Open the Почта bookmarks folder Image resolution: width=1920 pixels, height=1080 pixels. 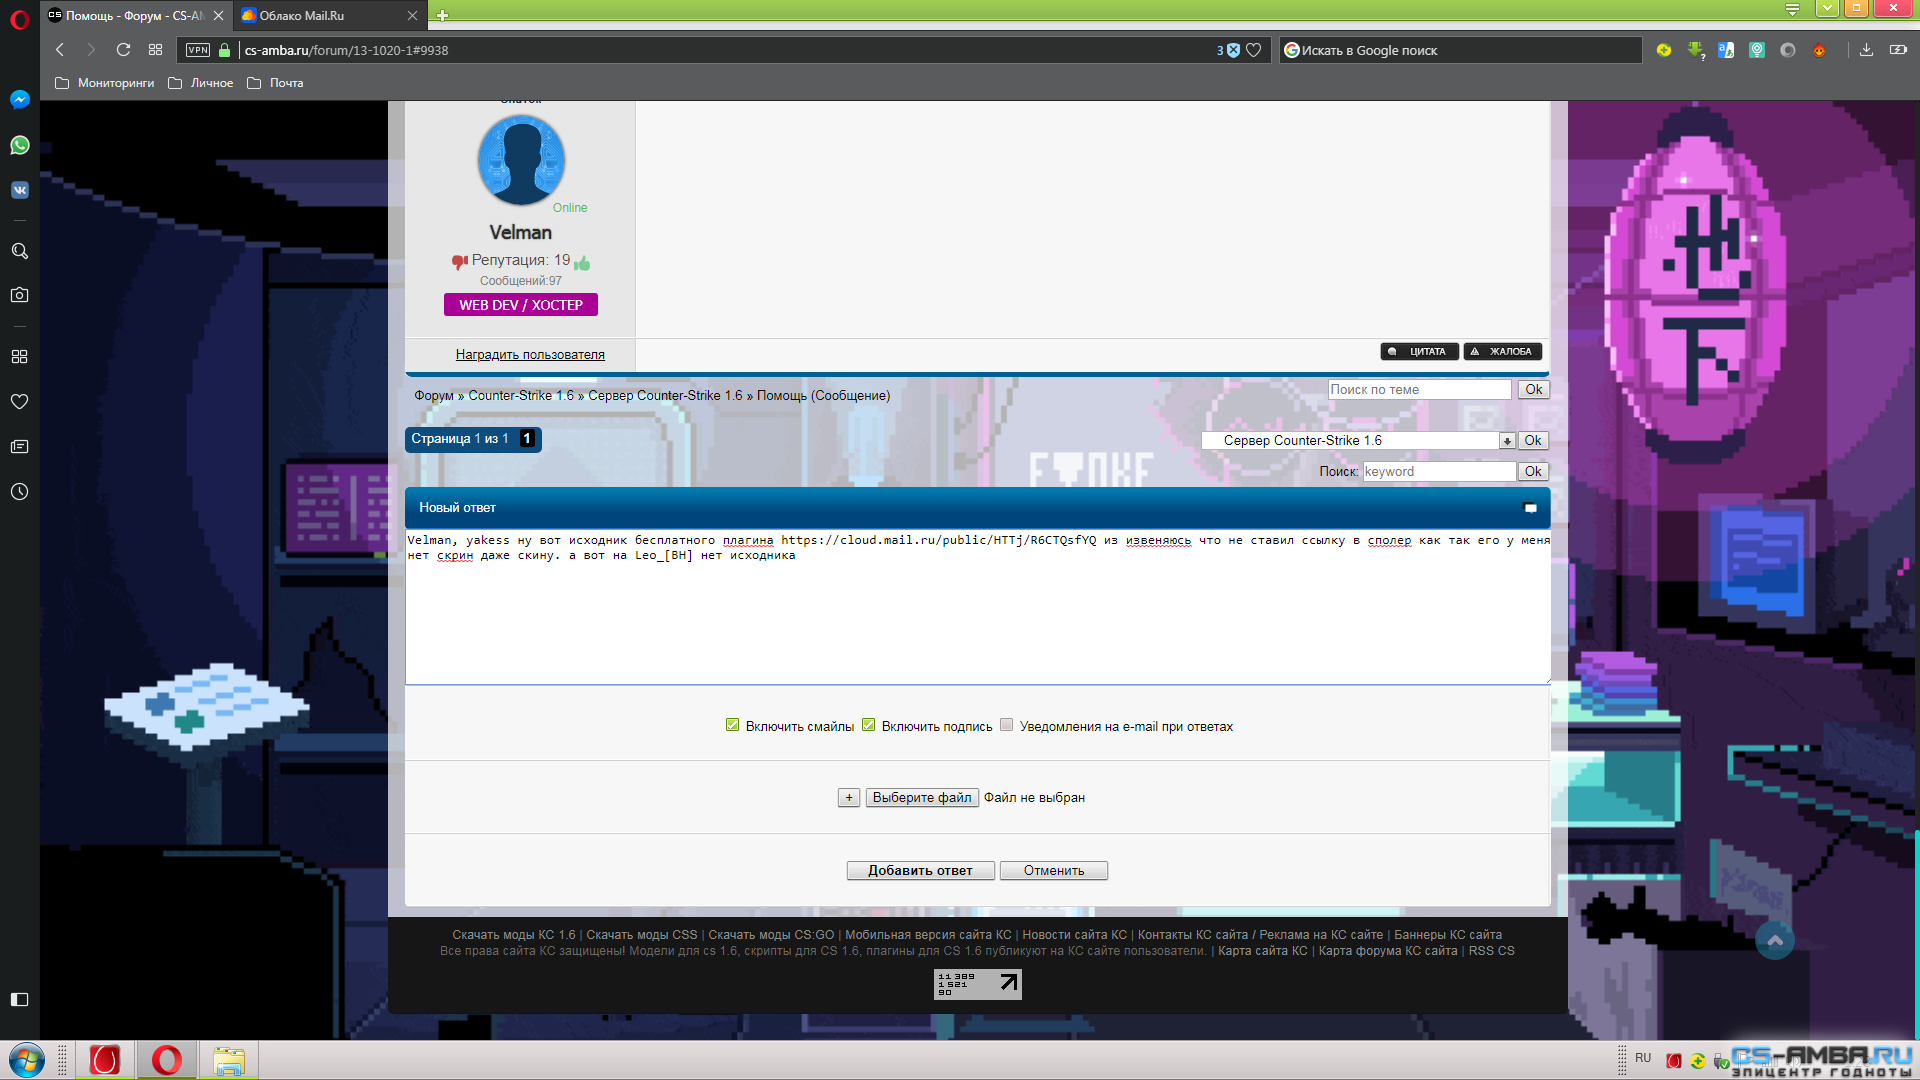click(x=275, y=83)
